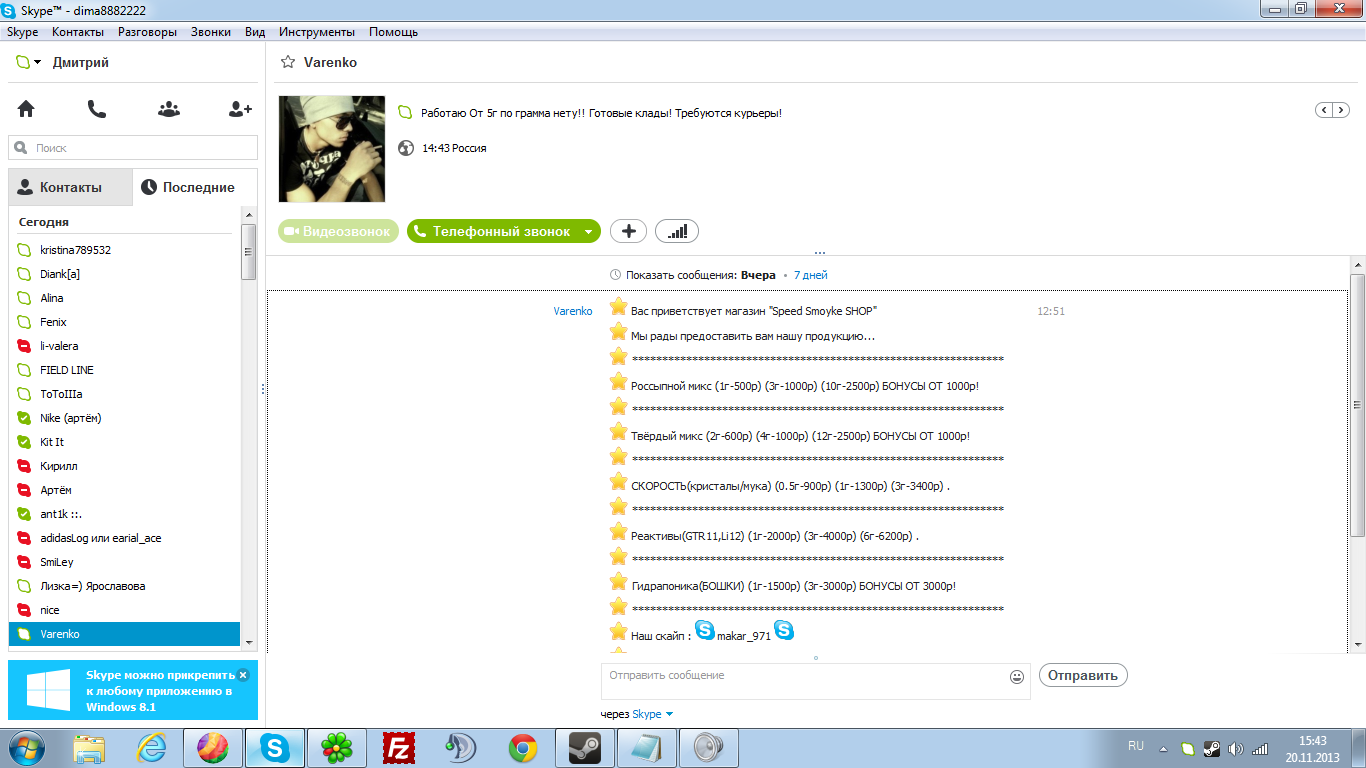Click the volume icon in system tray
This screenshot has height=768, width=1366.
click(x=1236, y=748)
